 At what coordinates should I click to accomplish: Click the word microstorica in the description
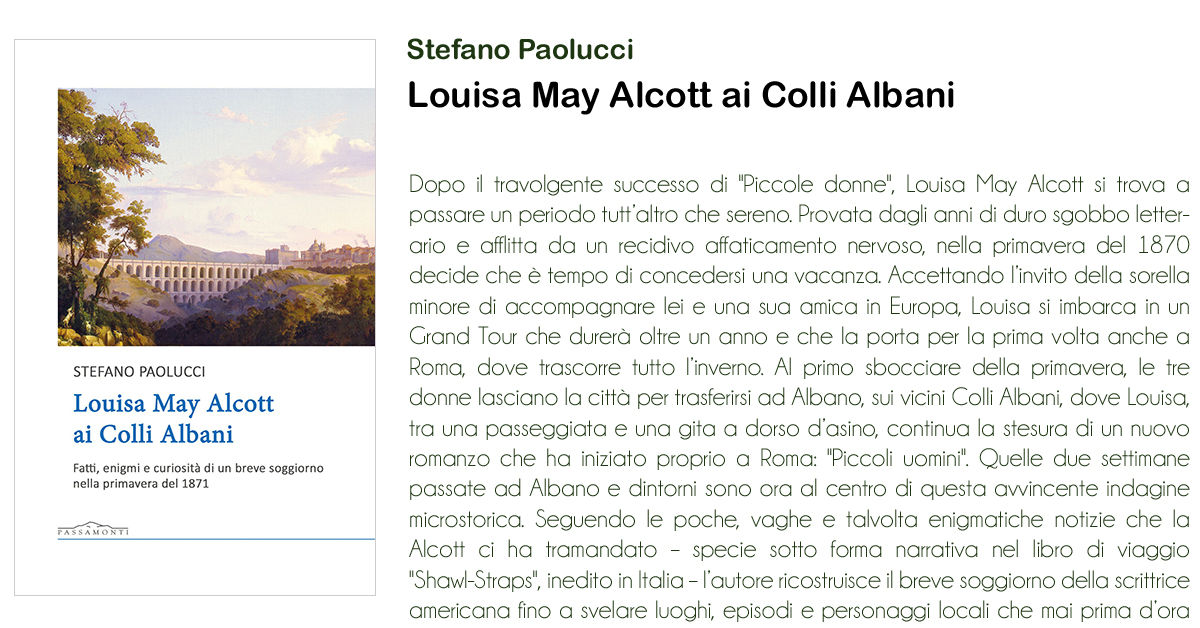(x=467, y=521)
